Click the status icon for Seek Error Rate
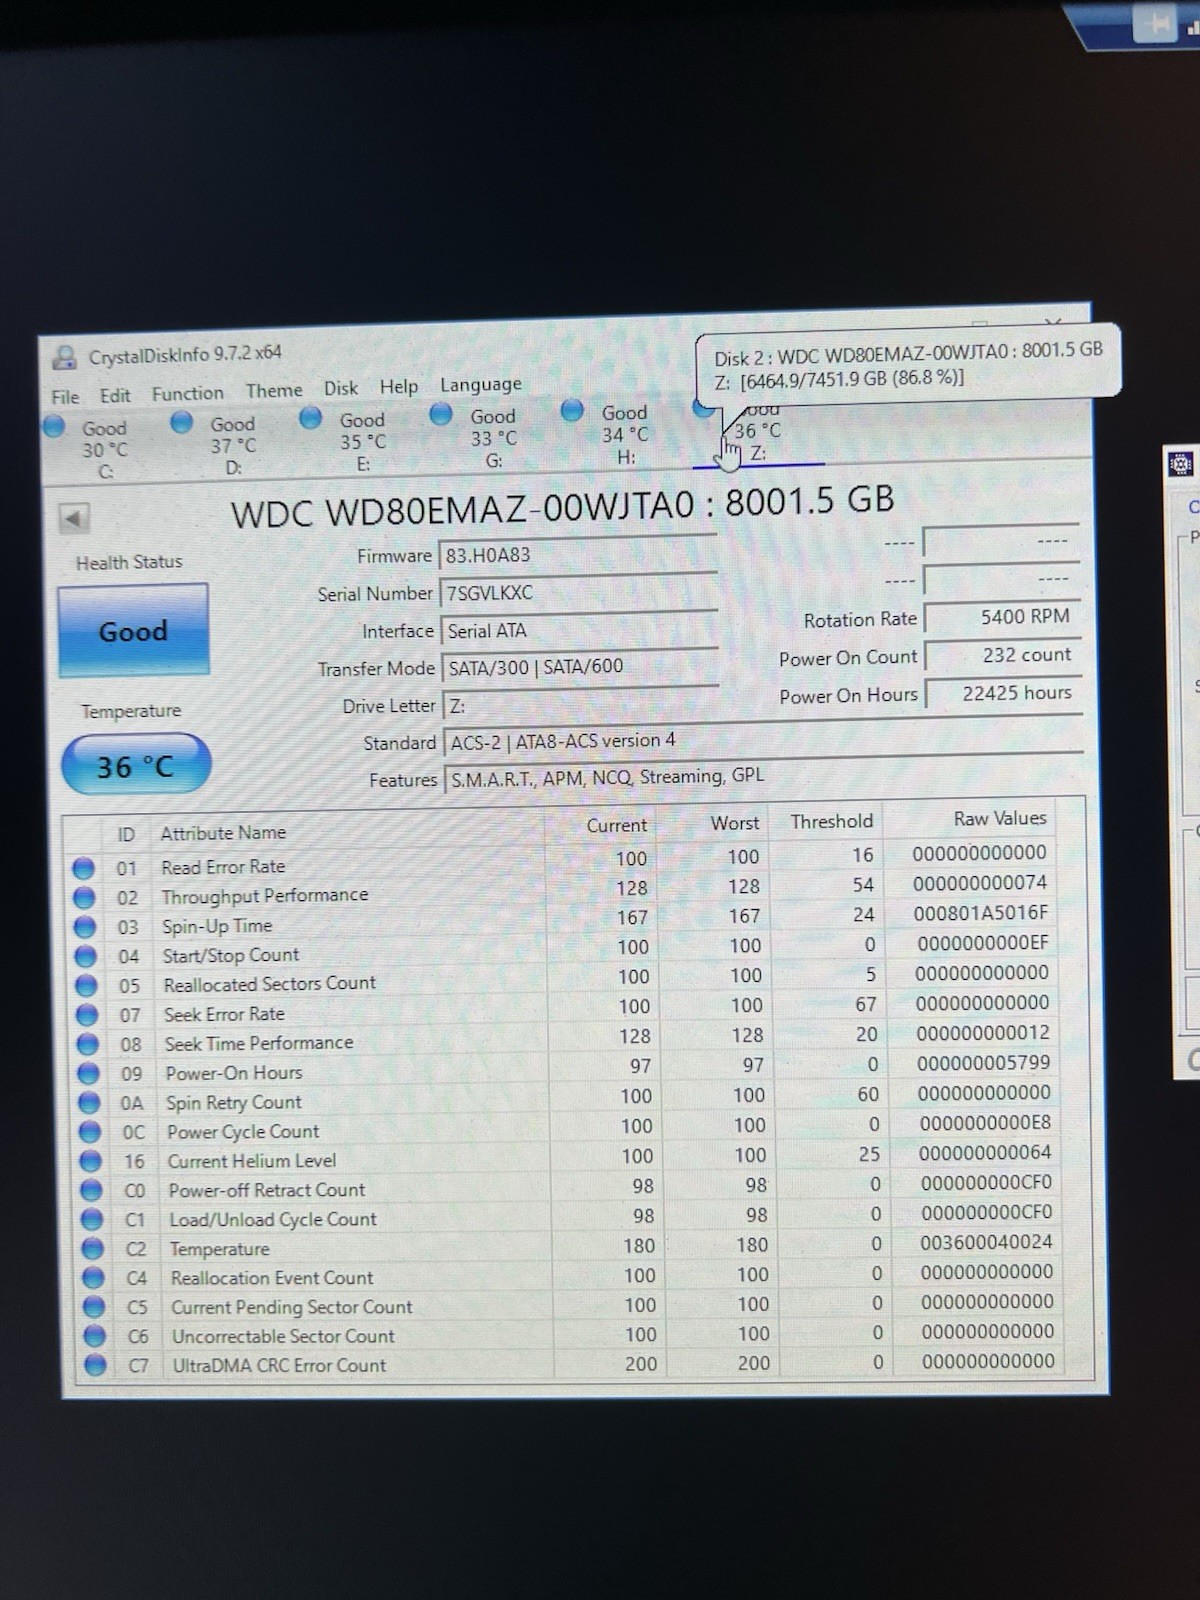Viewport: 1200px width, 1600px height. tap(88, 1015)
